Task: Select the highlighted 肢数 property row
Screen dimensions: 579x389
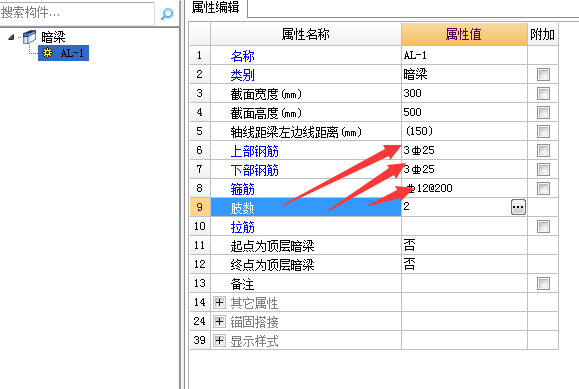Action: 306,207
